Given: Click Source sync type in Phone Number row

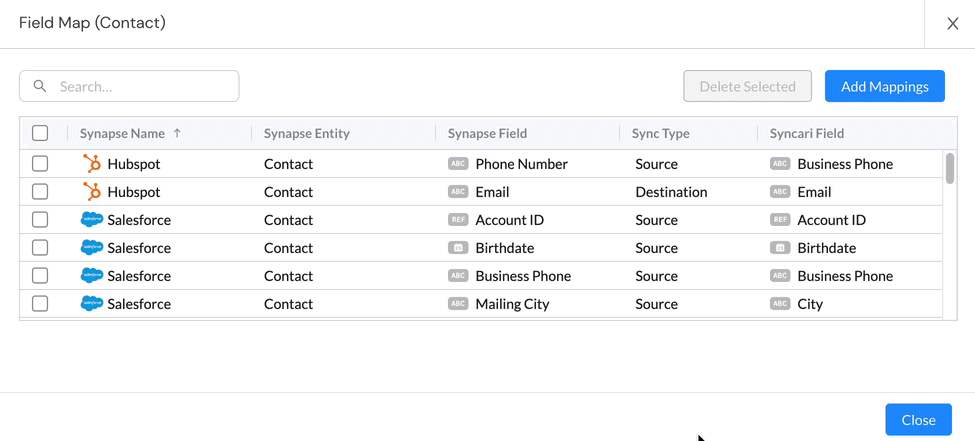Looking at the screenshot, I should click(656, 164).
